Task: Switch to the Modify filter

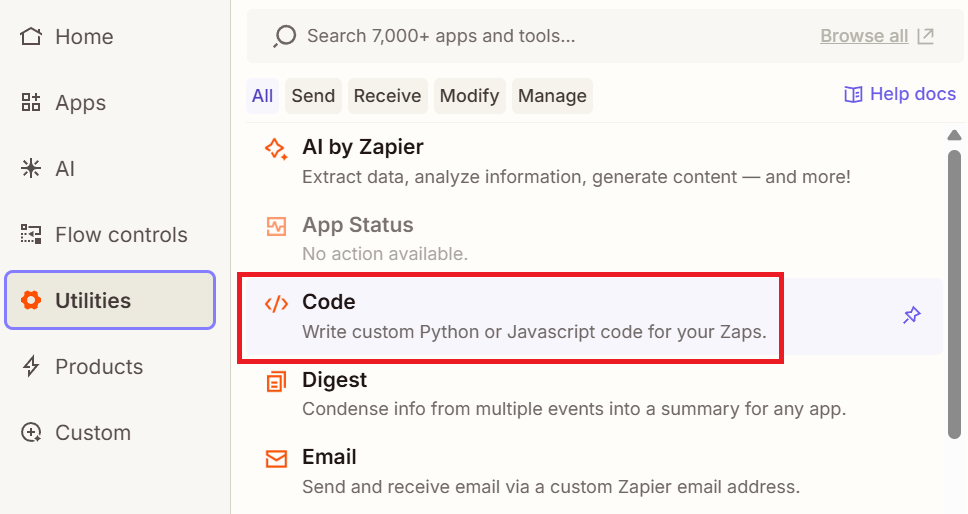Action: (x=469, y=96)
